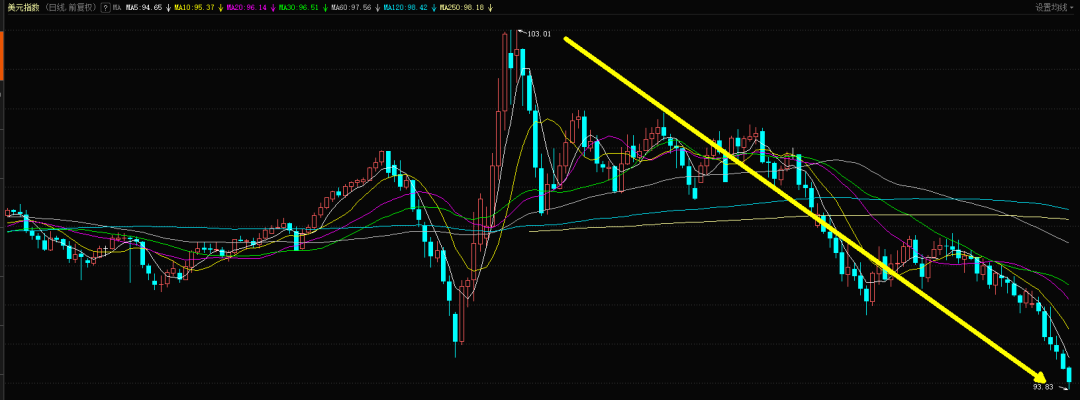Select the green MA30:96.51 label
This screenshot has width=1080, height=400.
coord(299,8)
